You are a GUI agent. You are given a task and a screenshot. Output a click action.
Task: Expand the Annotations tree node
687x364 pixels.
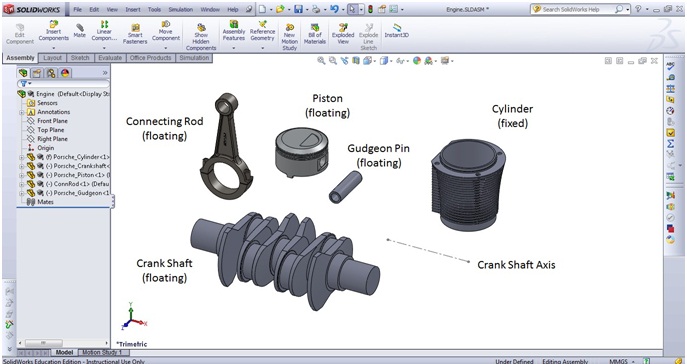point(21,112)
